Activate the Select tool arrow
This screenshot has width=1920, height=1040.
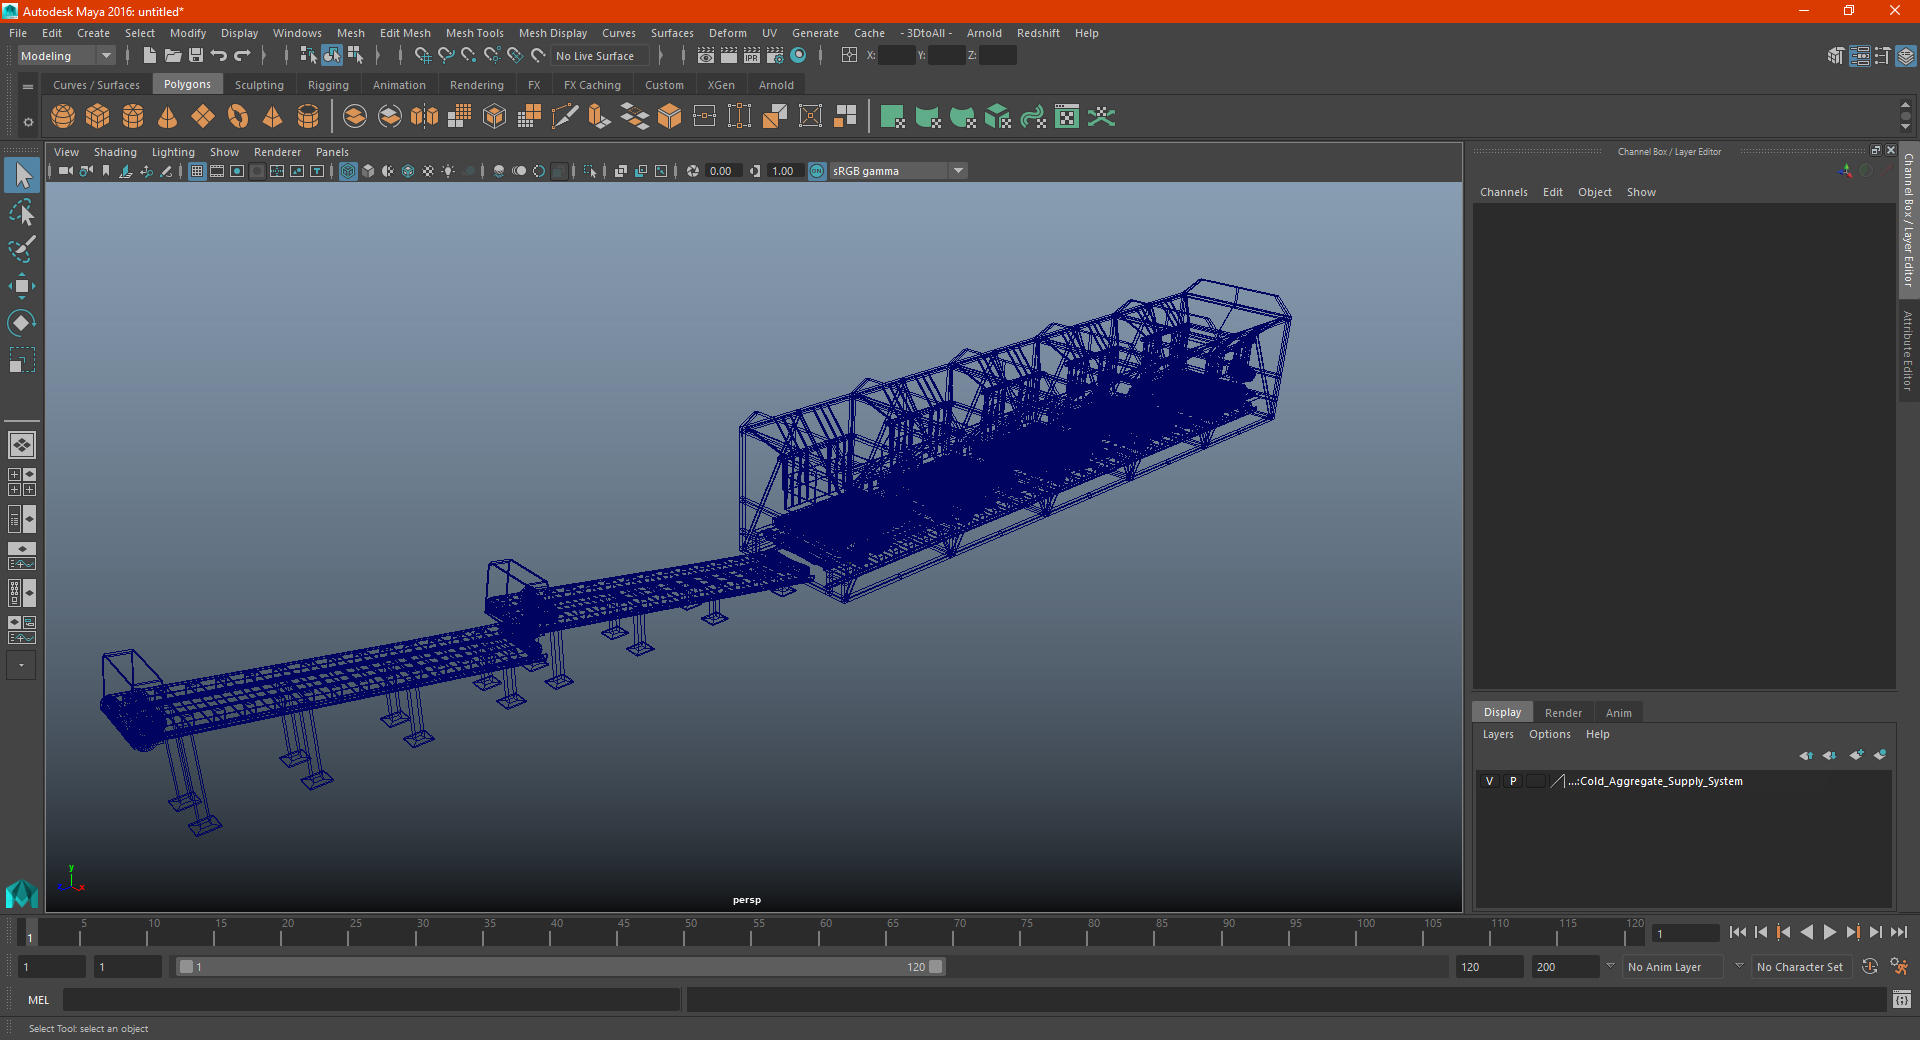(x=21, y=175)
